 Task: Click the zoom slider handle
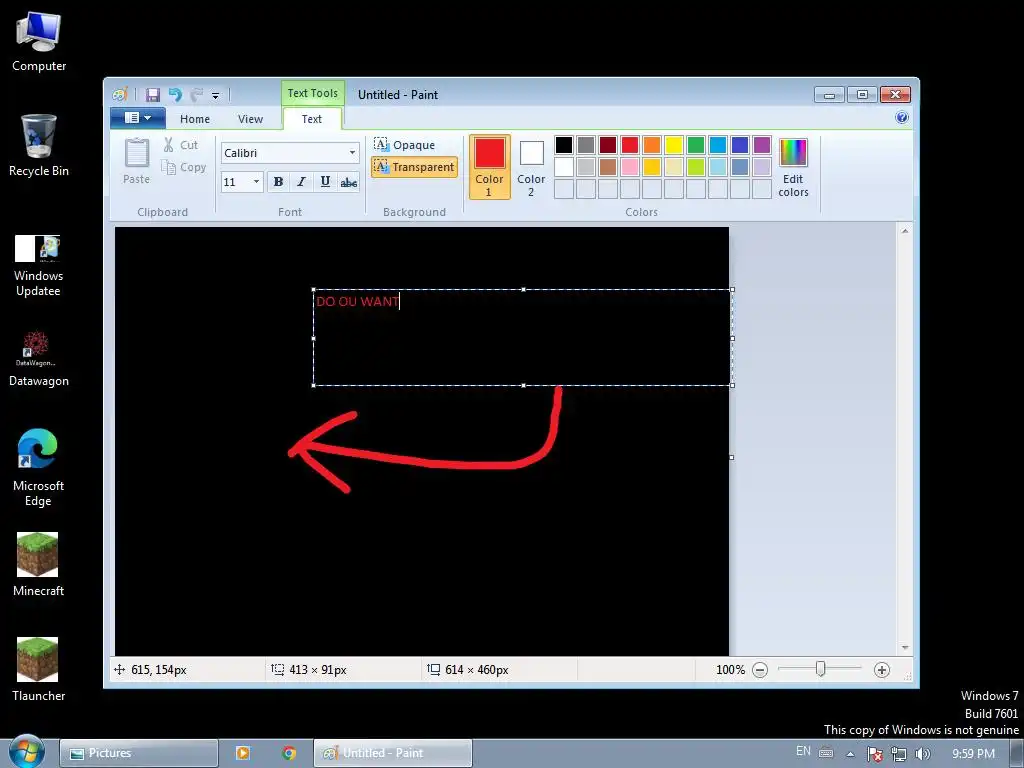[x=820, y=669]
